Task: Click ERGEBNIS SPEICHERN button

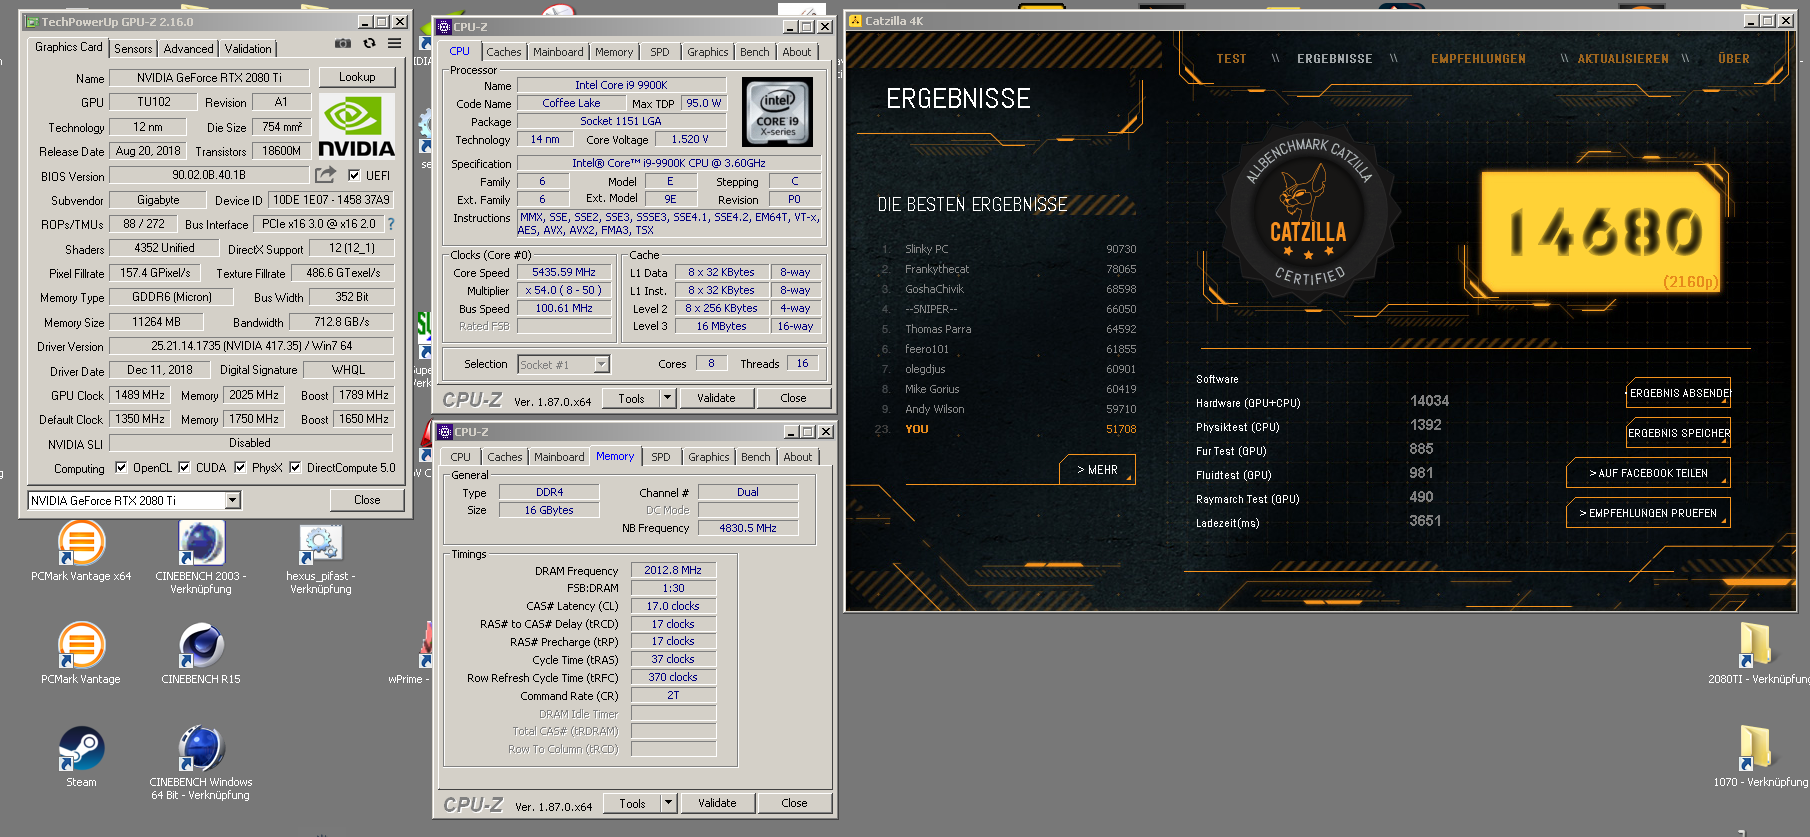Action: [1679, 433]
